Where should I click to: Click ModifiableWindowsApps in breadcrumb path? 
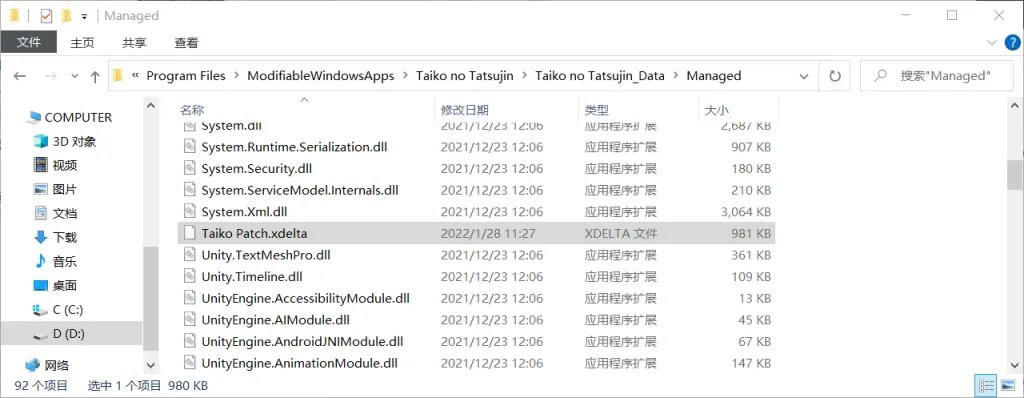(321, 76)
